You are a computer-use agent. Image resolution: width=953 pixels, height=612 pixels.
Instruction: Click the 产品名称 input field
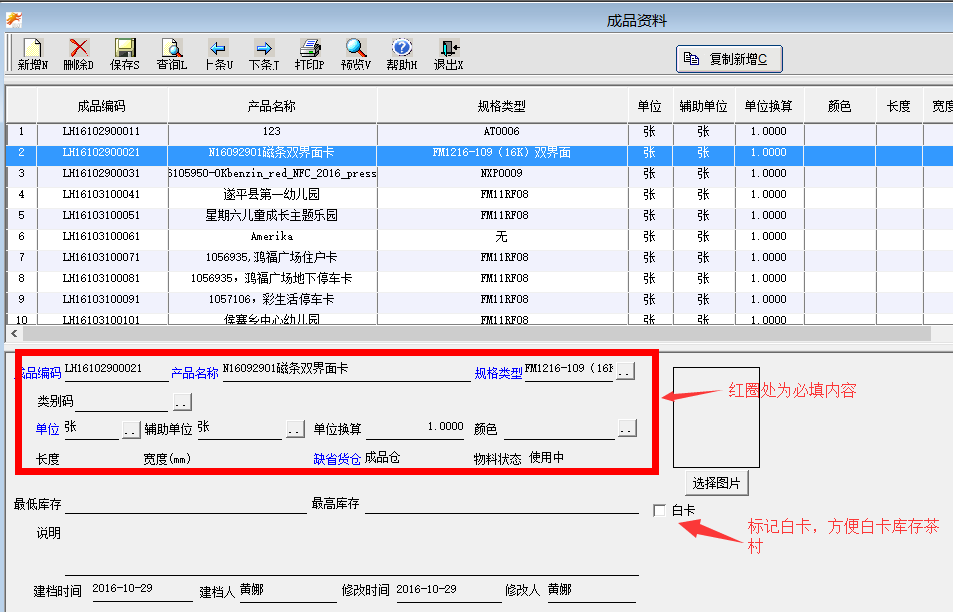coord(346,370)
